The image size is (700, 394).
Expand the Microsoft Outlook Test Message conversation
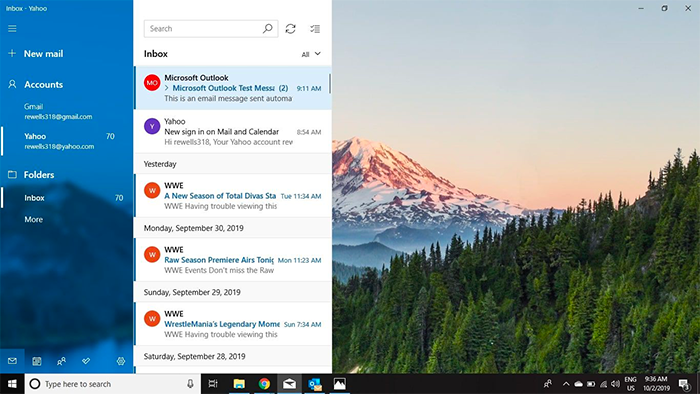tap(167, 88)
